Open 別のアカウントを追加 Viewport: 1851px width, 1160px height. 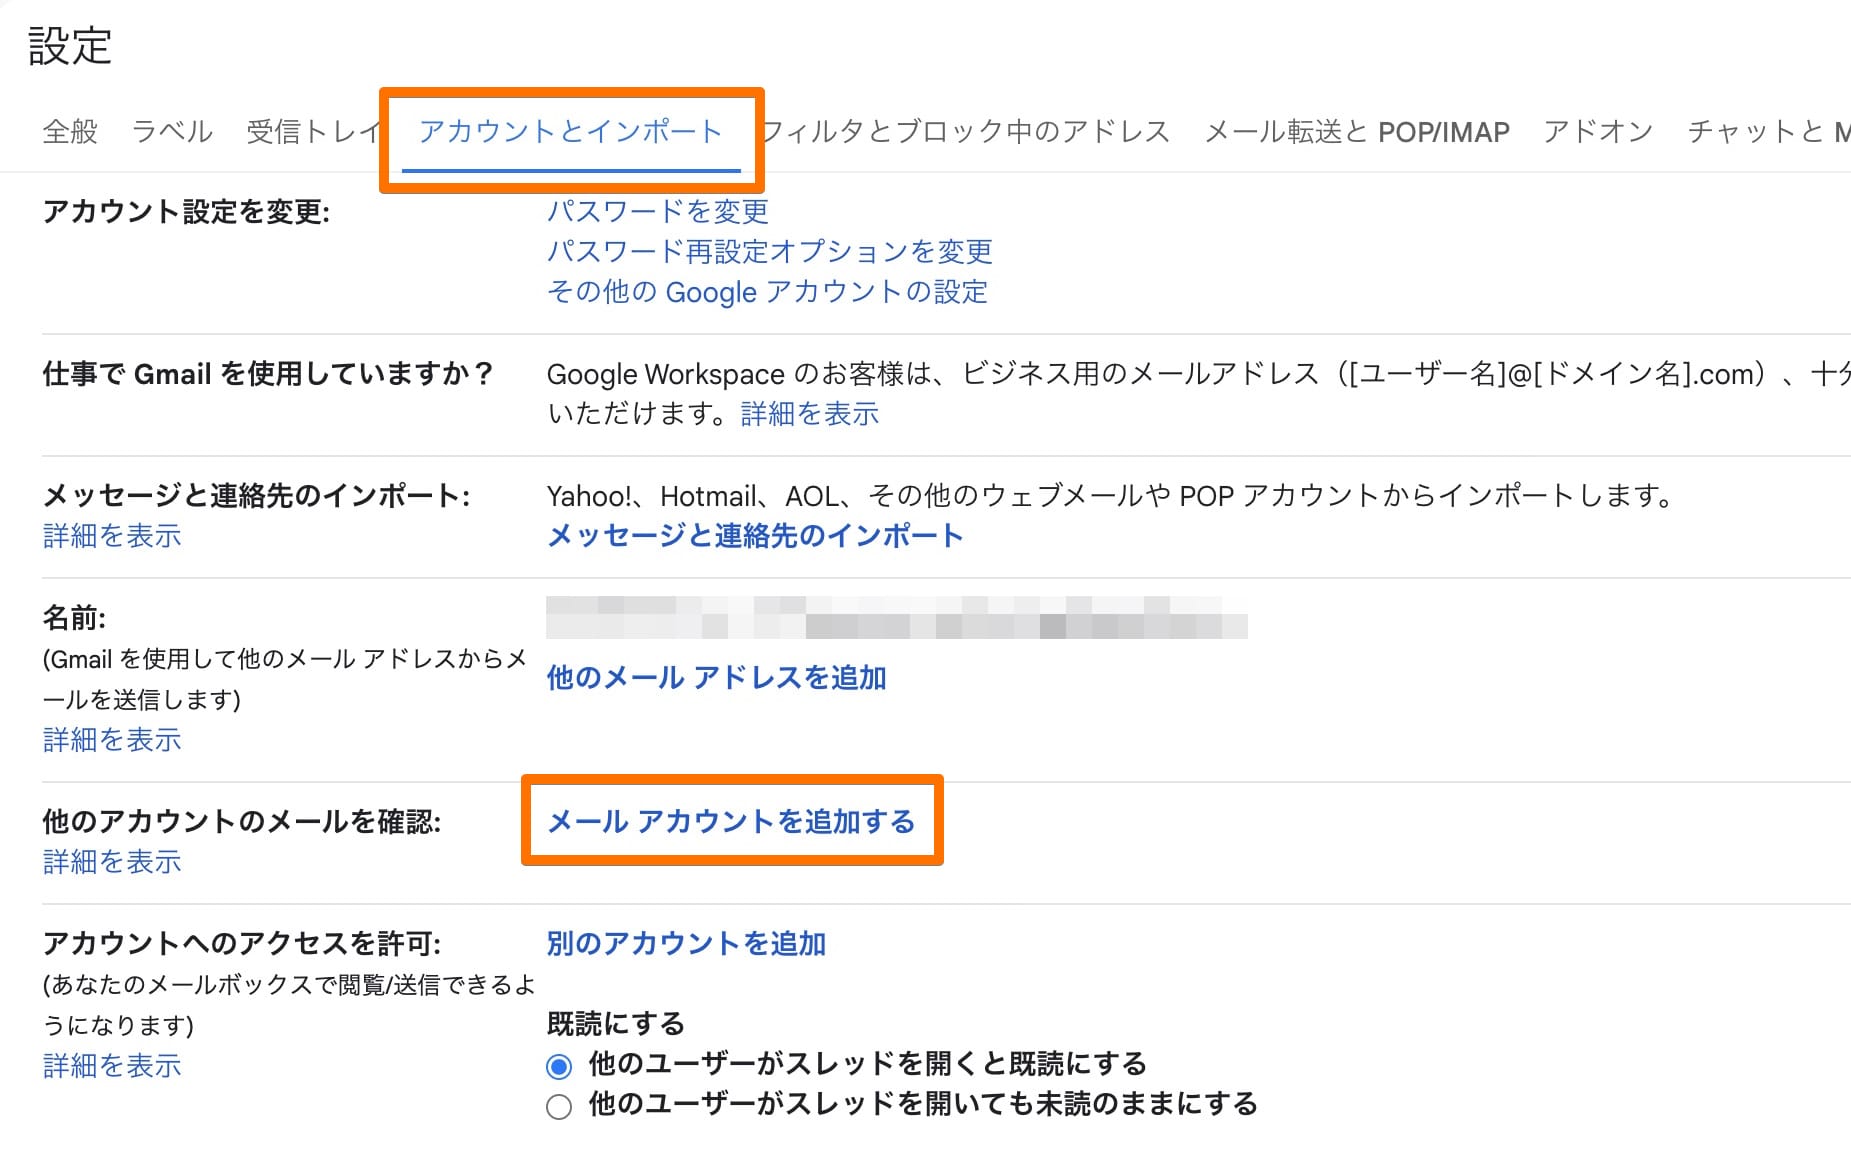(x=685, y=942)
